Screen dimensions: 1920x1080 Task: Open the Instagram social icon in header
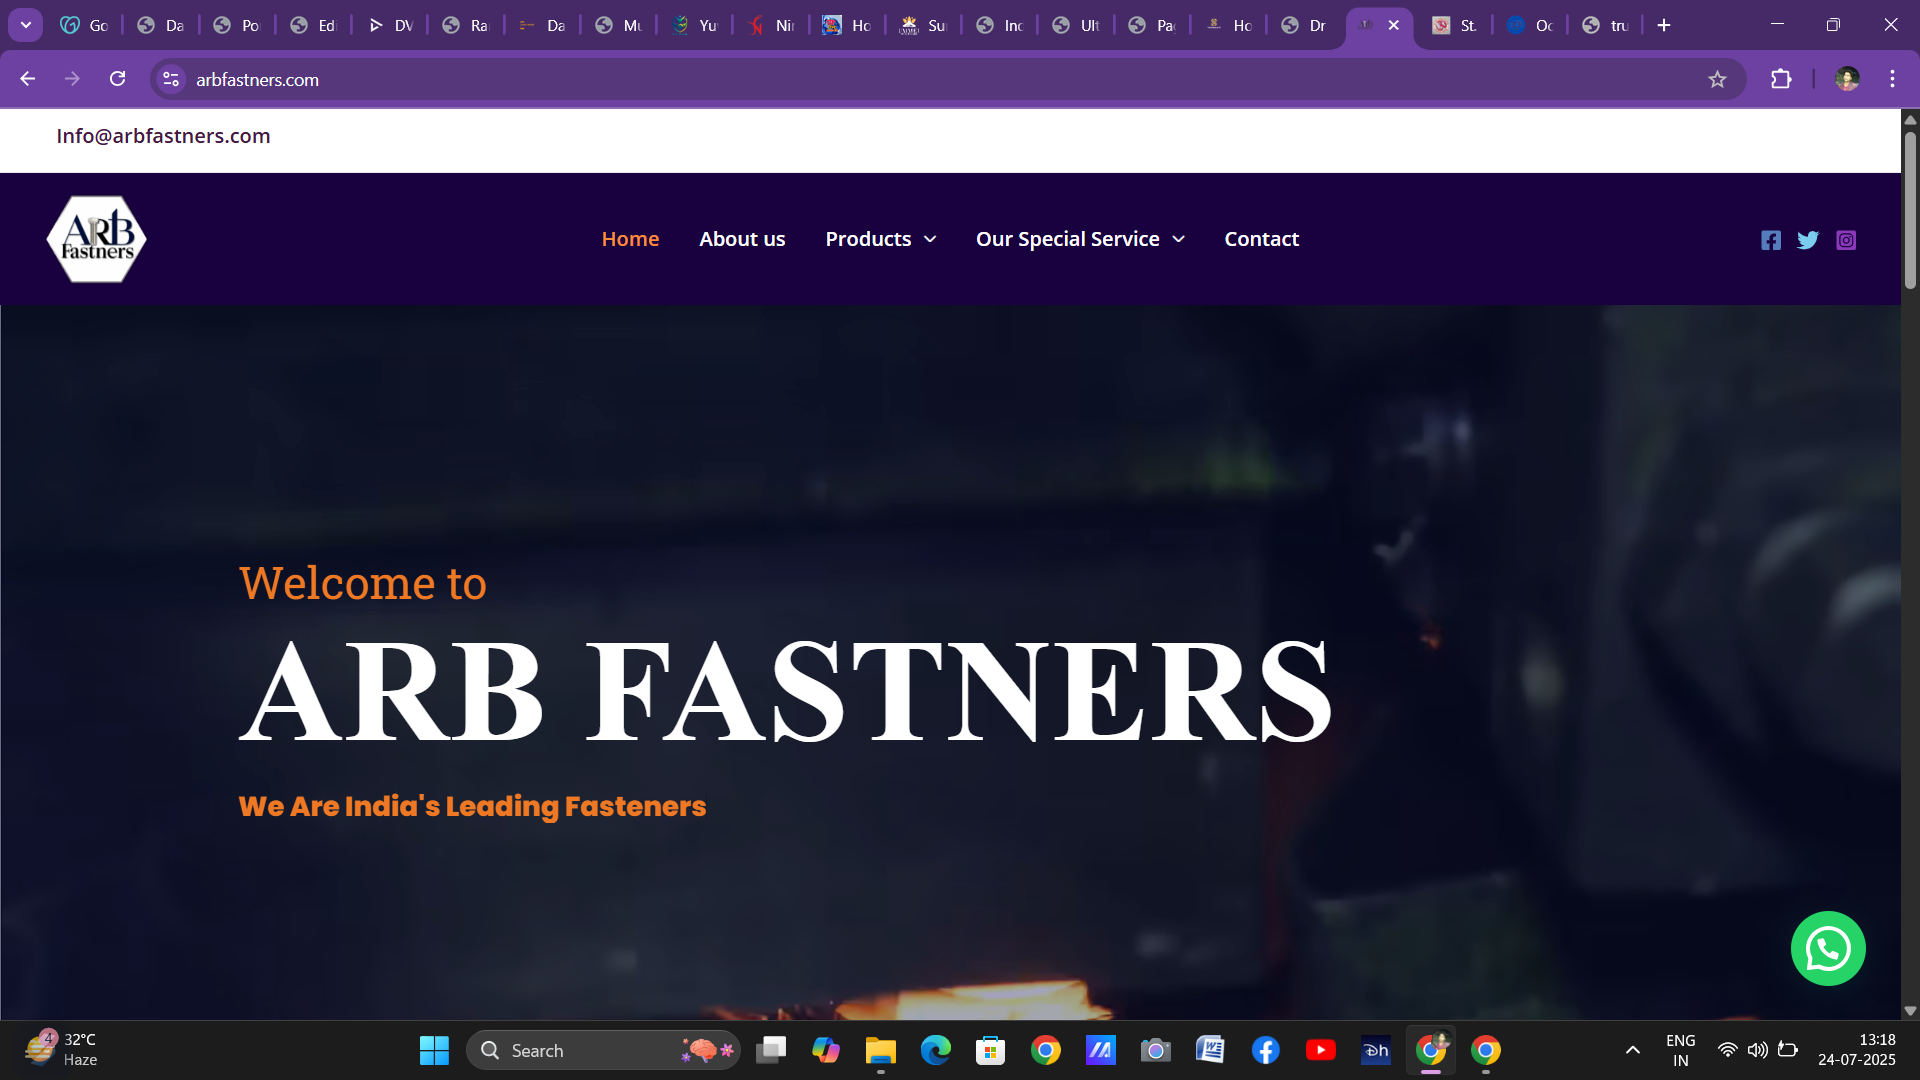point(1846,240)
